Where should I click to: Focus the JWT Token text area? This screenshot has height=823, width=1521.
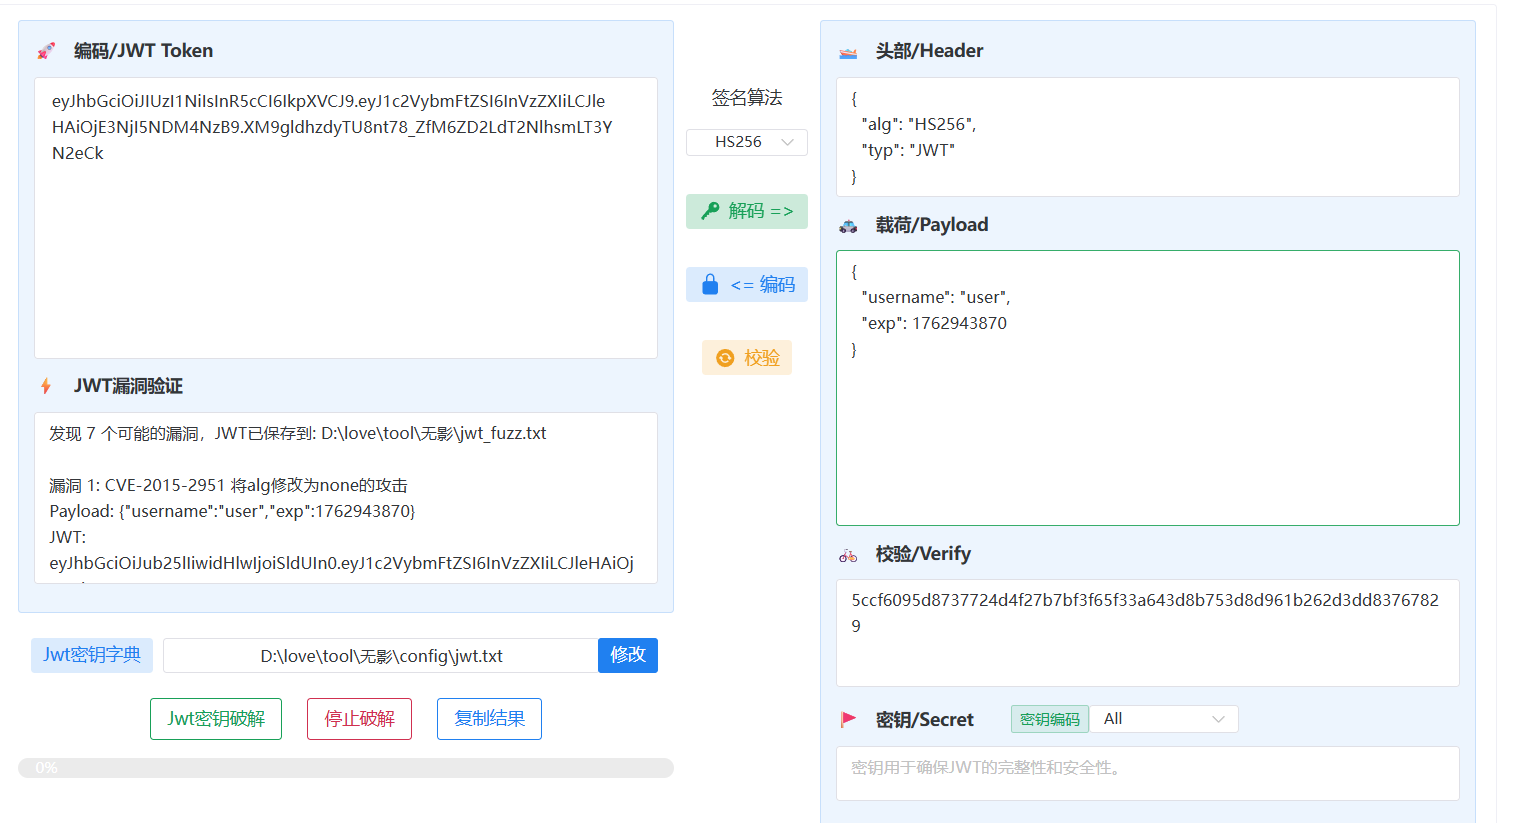click(x=346, y=218)
